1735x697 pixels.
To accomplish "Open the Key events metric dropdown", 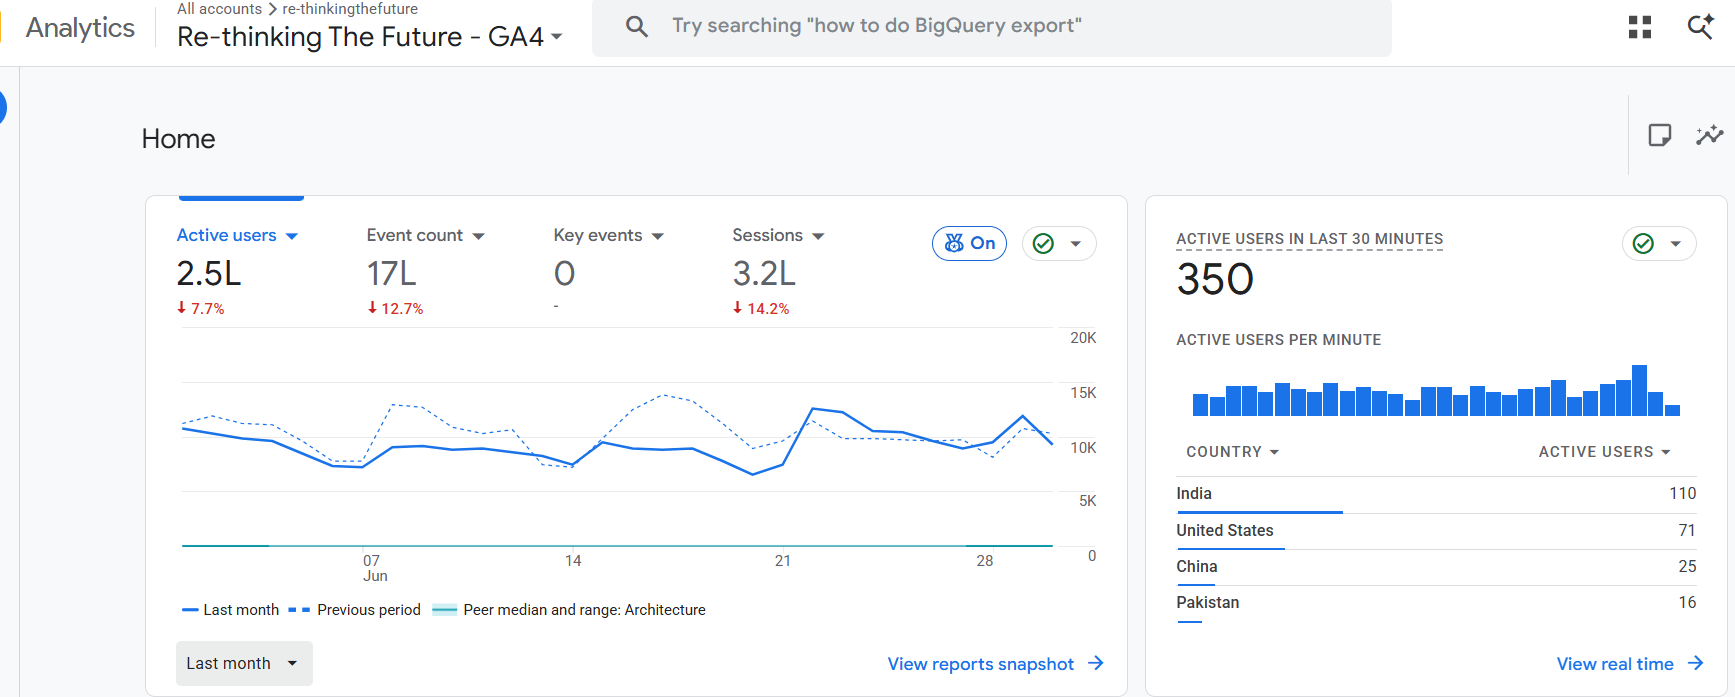I will coord(608,235).
